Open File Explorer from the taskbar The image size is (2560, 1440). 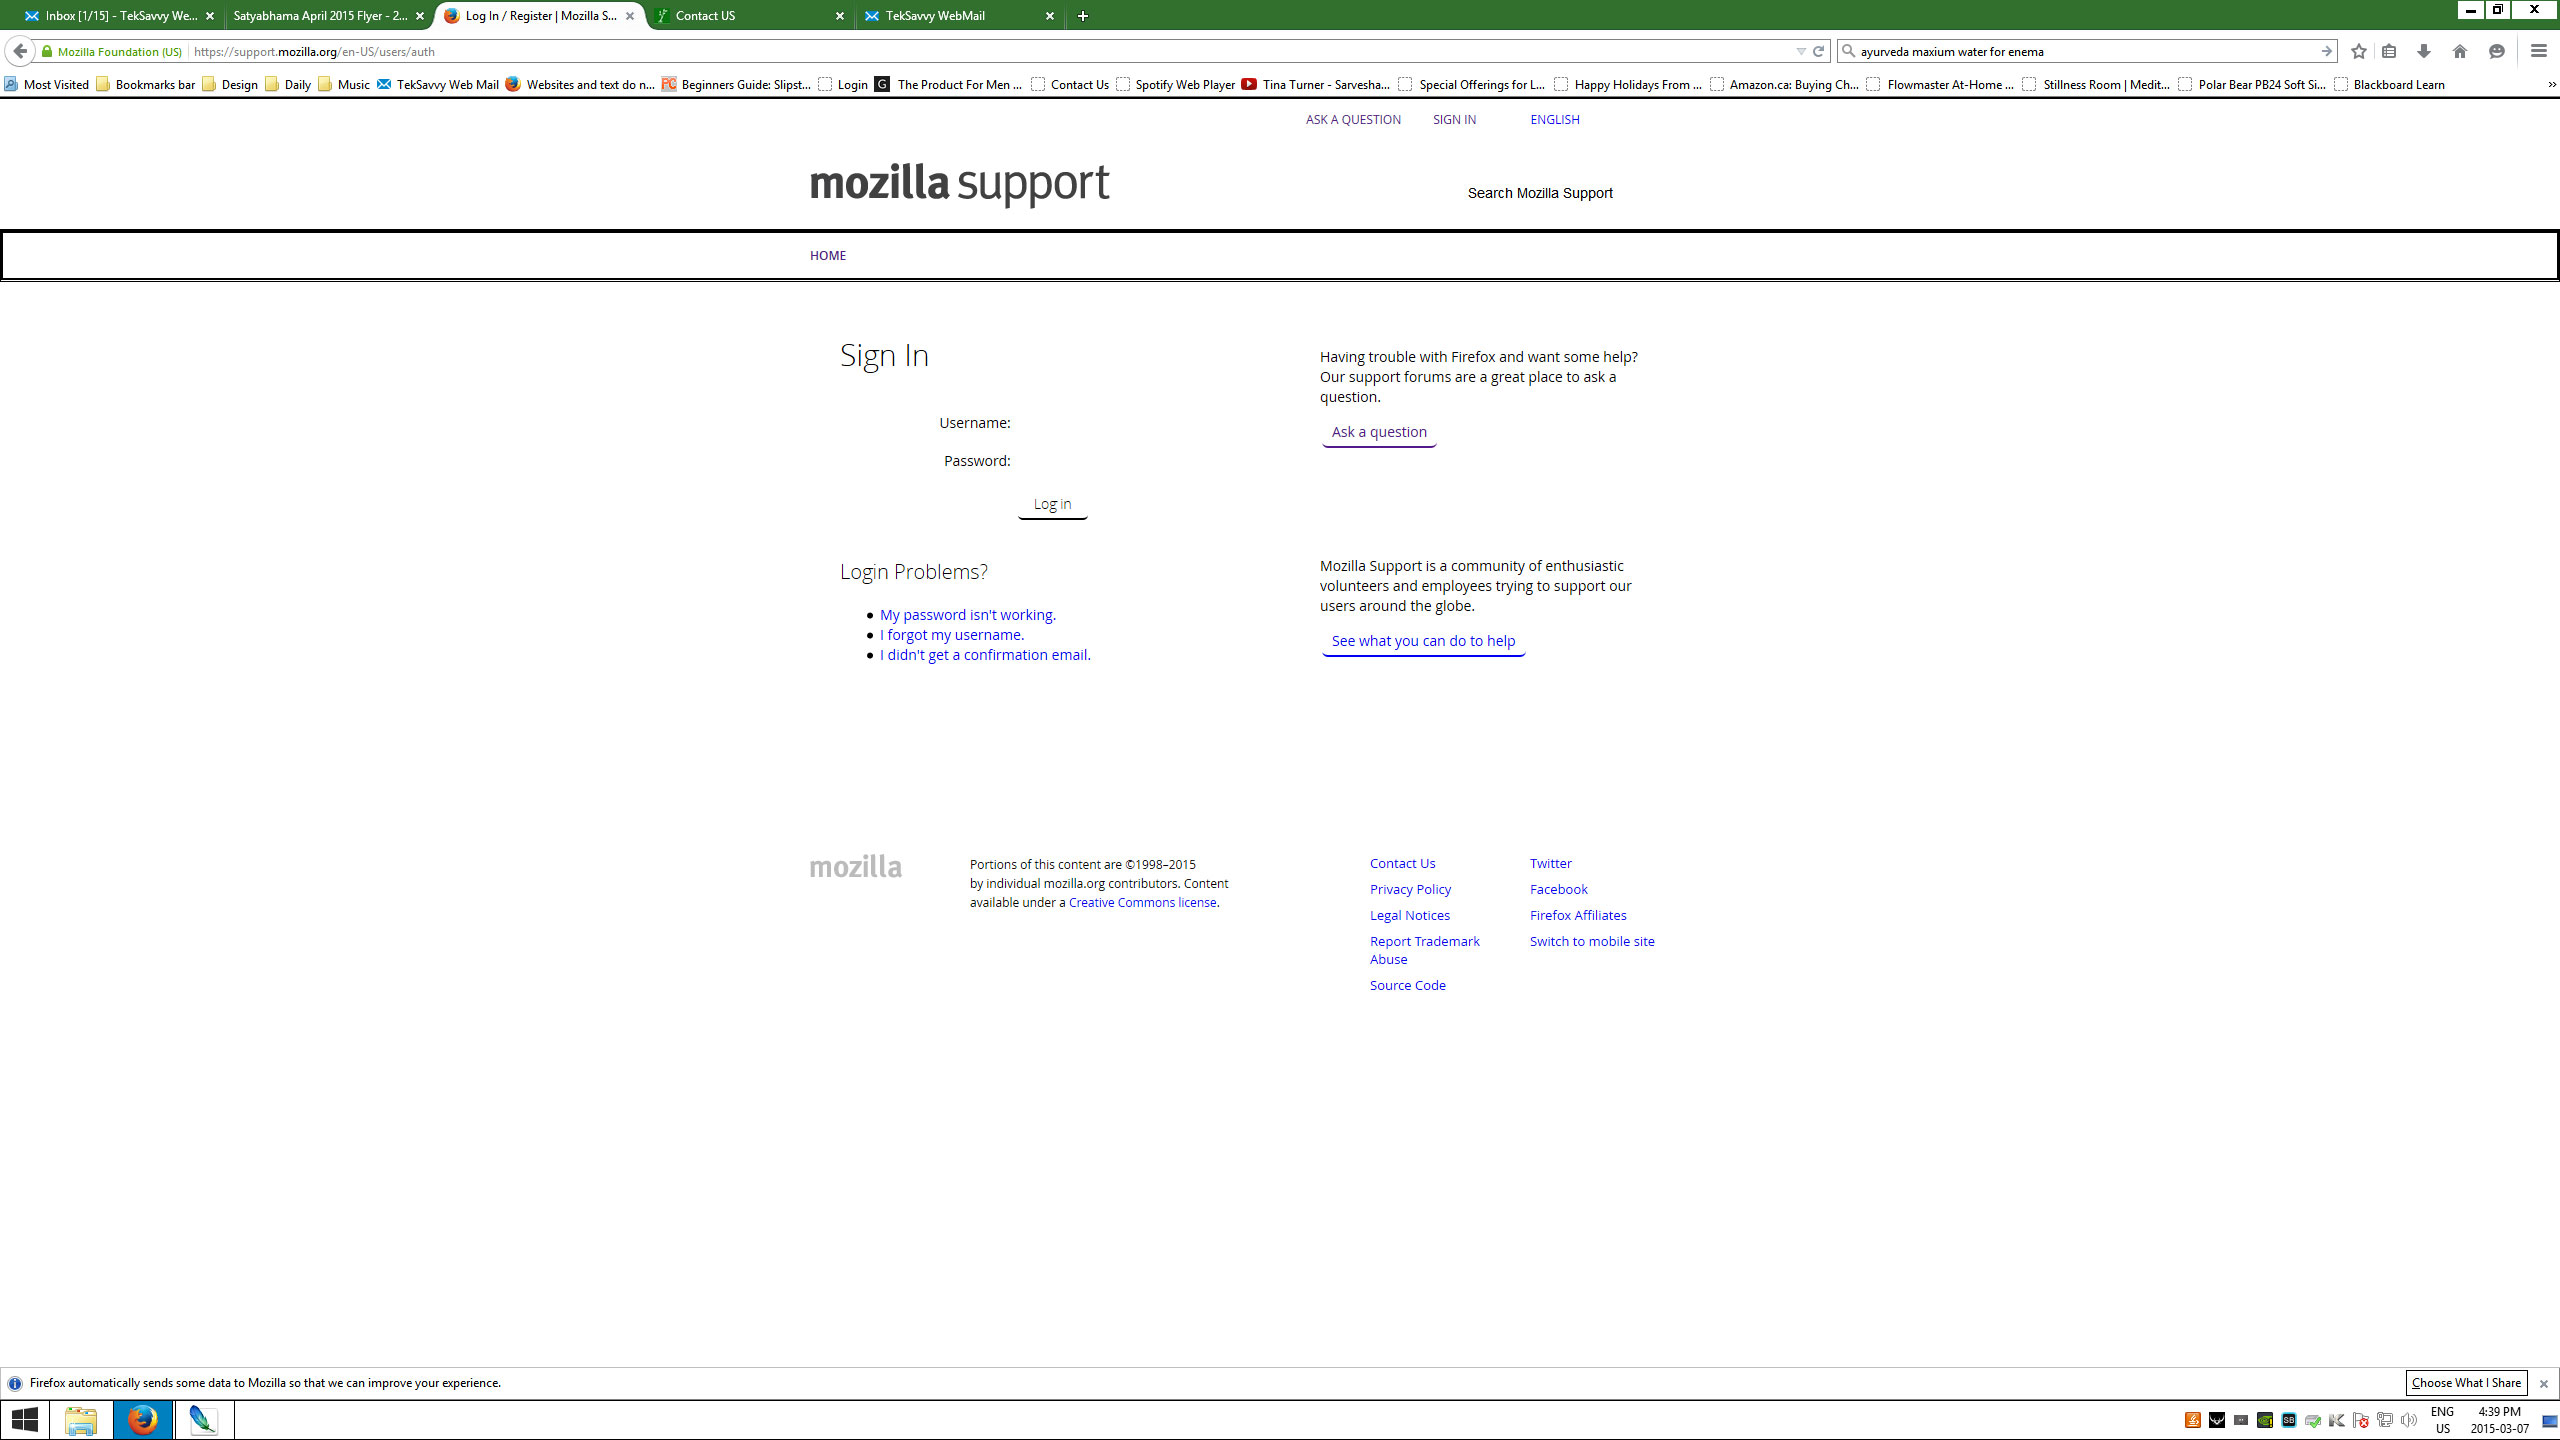[x=81, y=1420]
